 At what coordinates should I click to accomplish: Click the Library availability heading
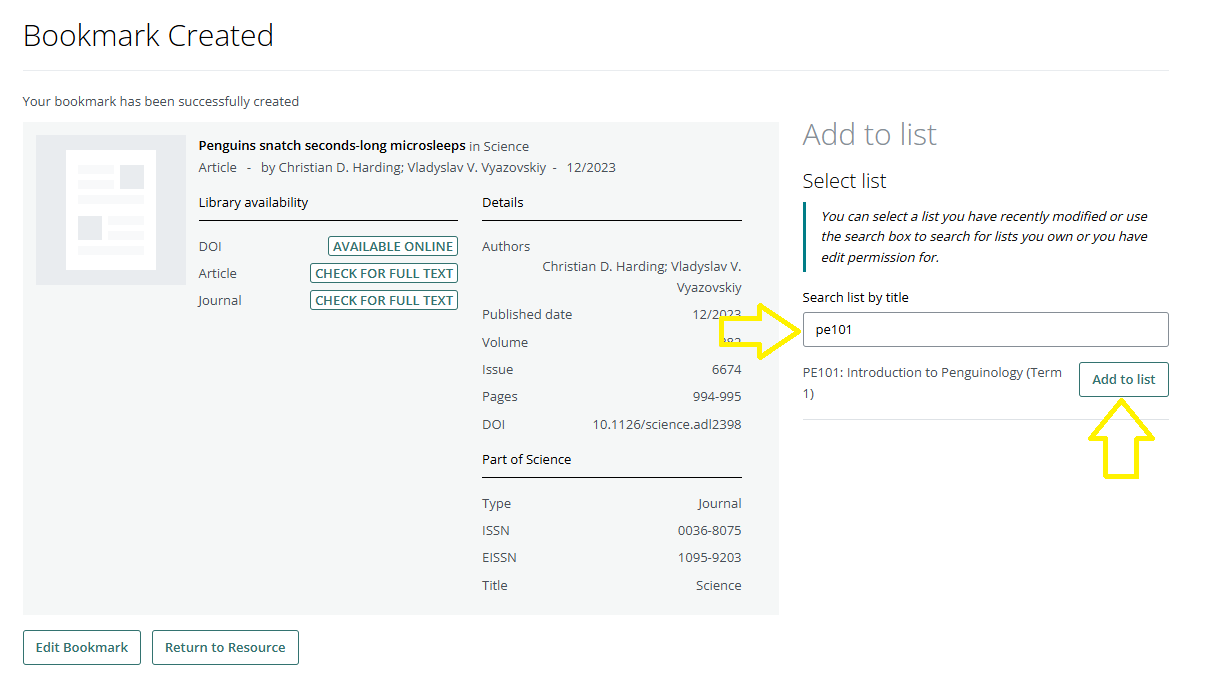[x=253, y=202]
